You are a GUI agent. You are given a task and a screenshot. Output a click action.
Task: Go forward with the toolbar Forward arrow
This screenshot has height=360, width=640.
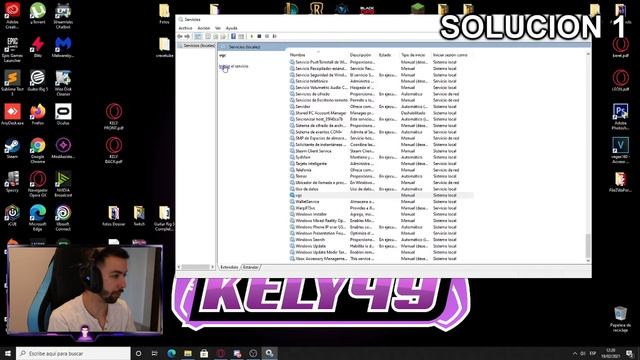[187, 36]
